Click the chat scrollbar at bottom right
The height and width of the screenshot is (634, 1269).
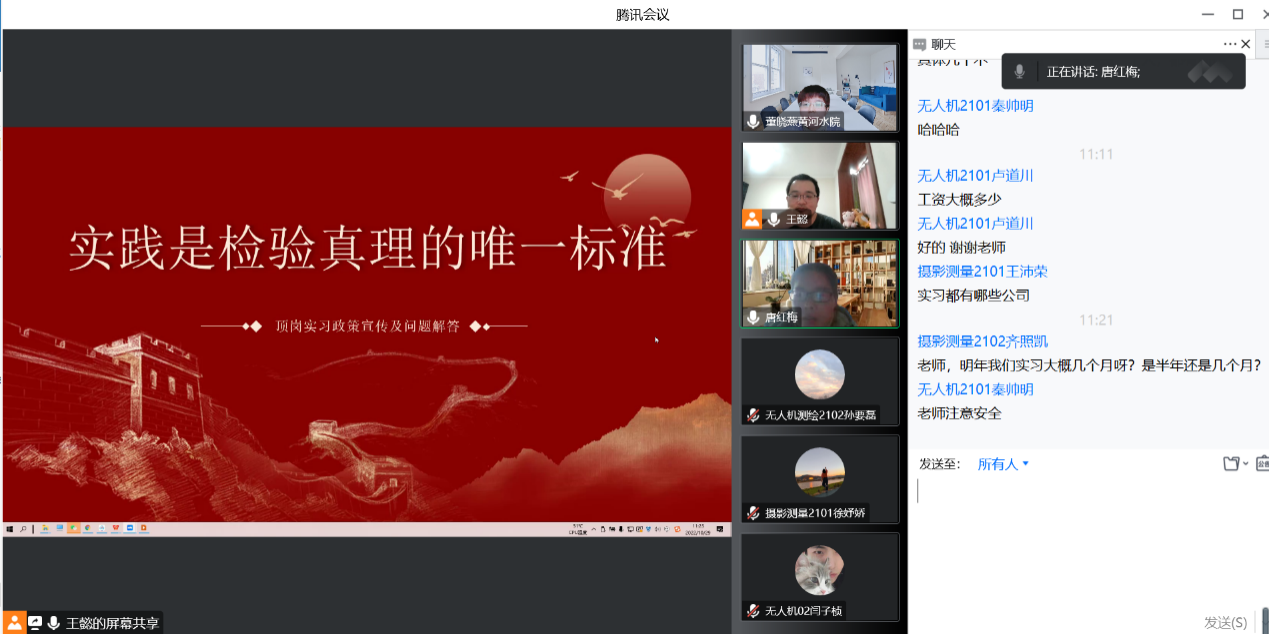point(1264,618)
